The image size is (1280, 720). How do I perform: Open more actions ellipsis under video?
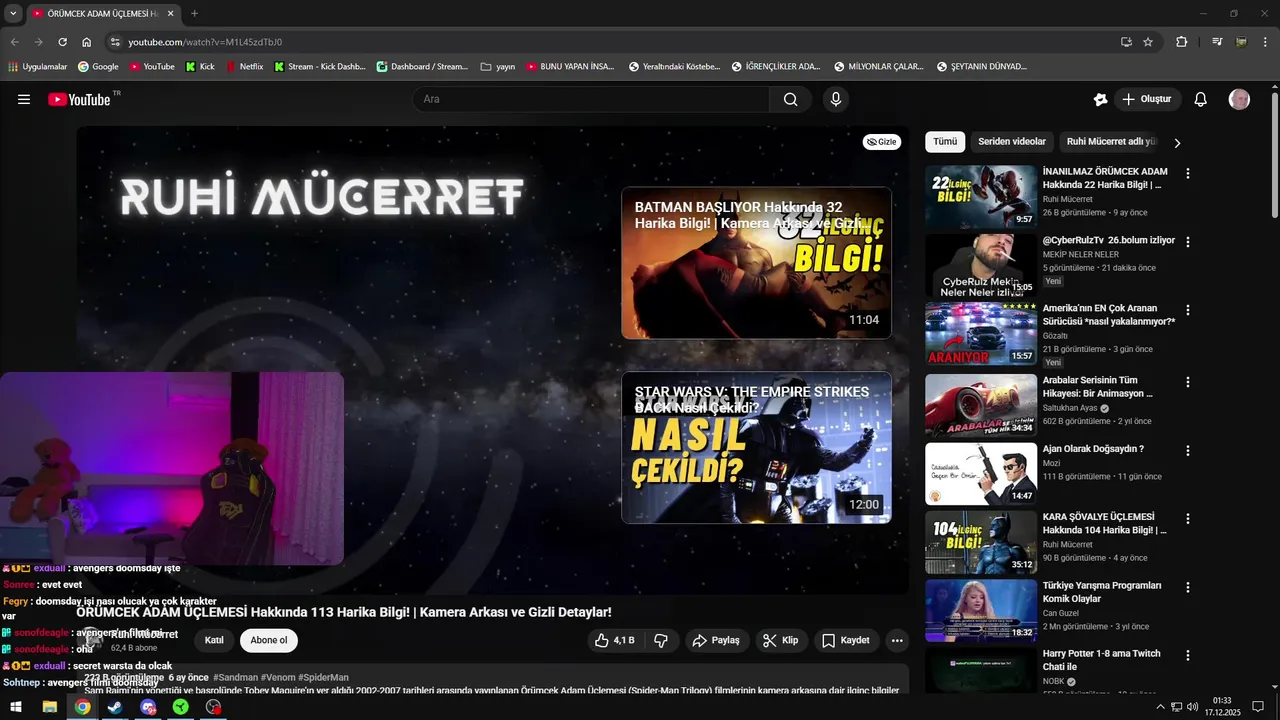click(x=897, y=640)
